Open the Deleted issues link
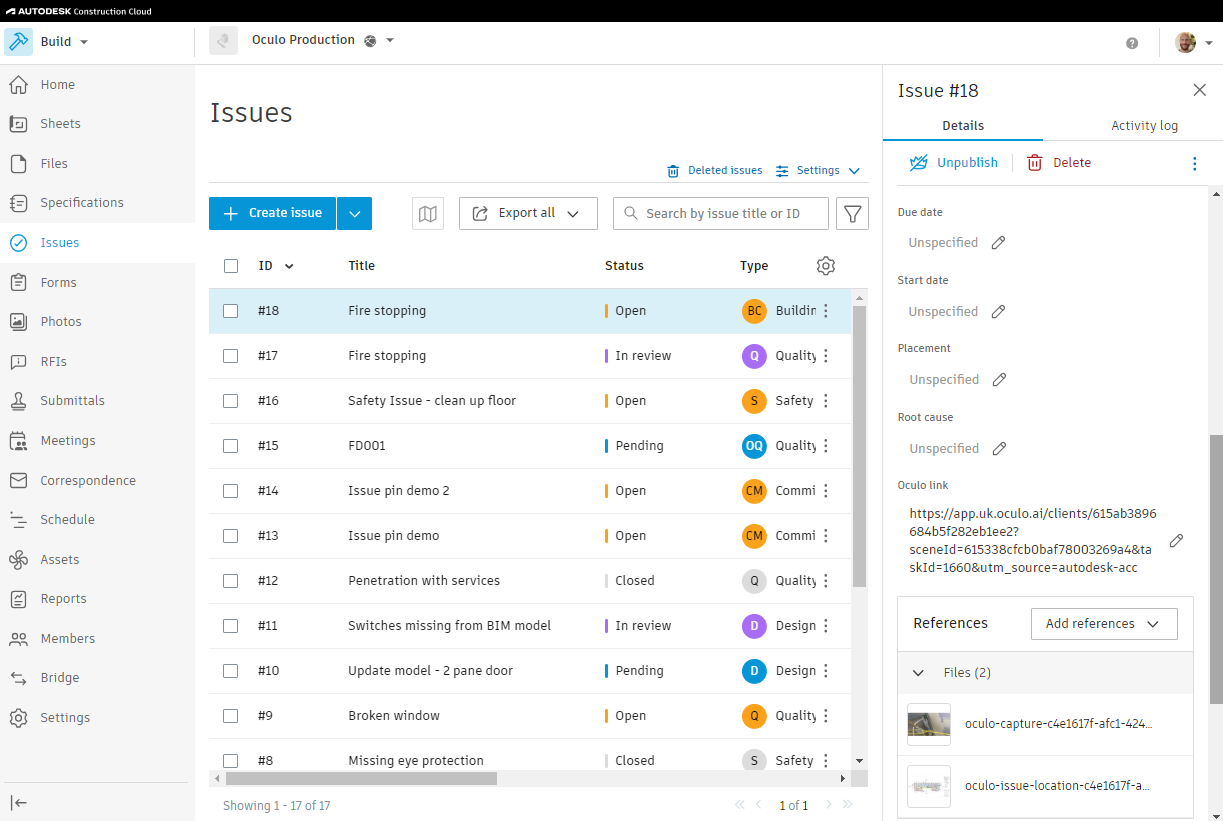This screenshot has width=1223, height=821. 714,171
